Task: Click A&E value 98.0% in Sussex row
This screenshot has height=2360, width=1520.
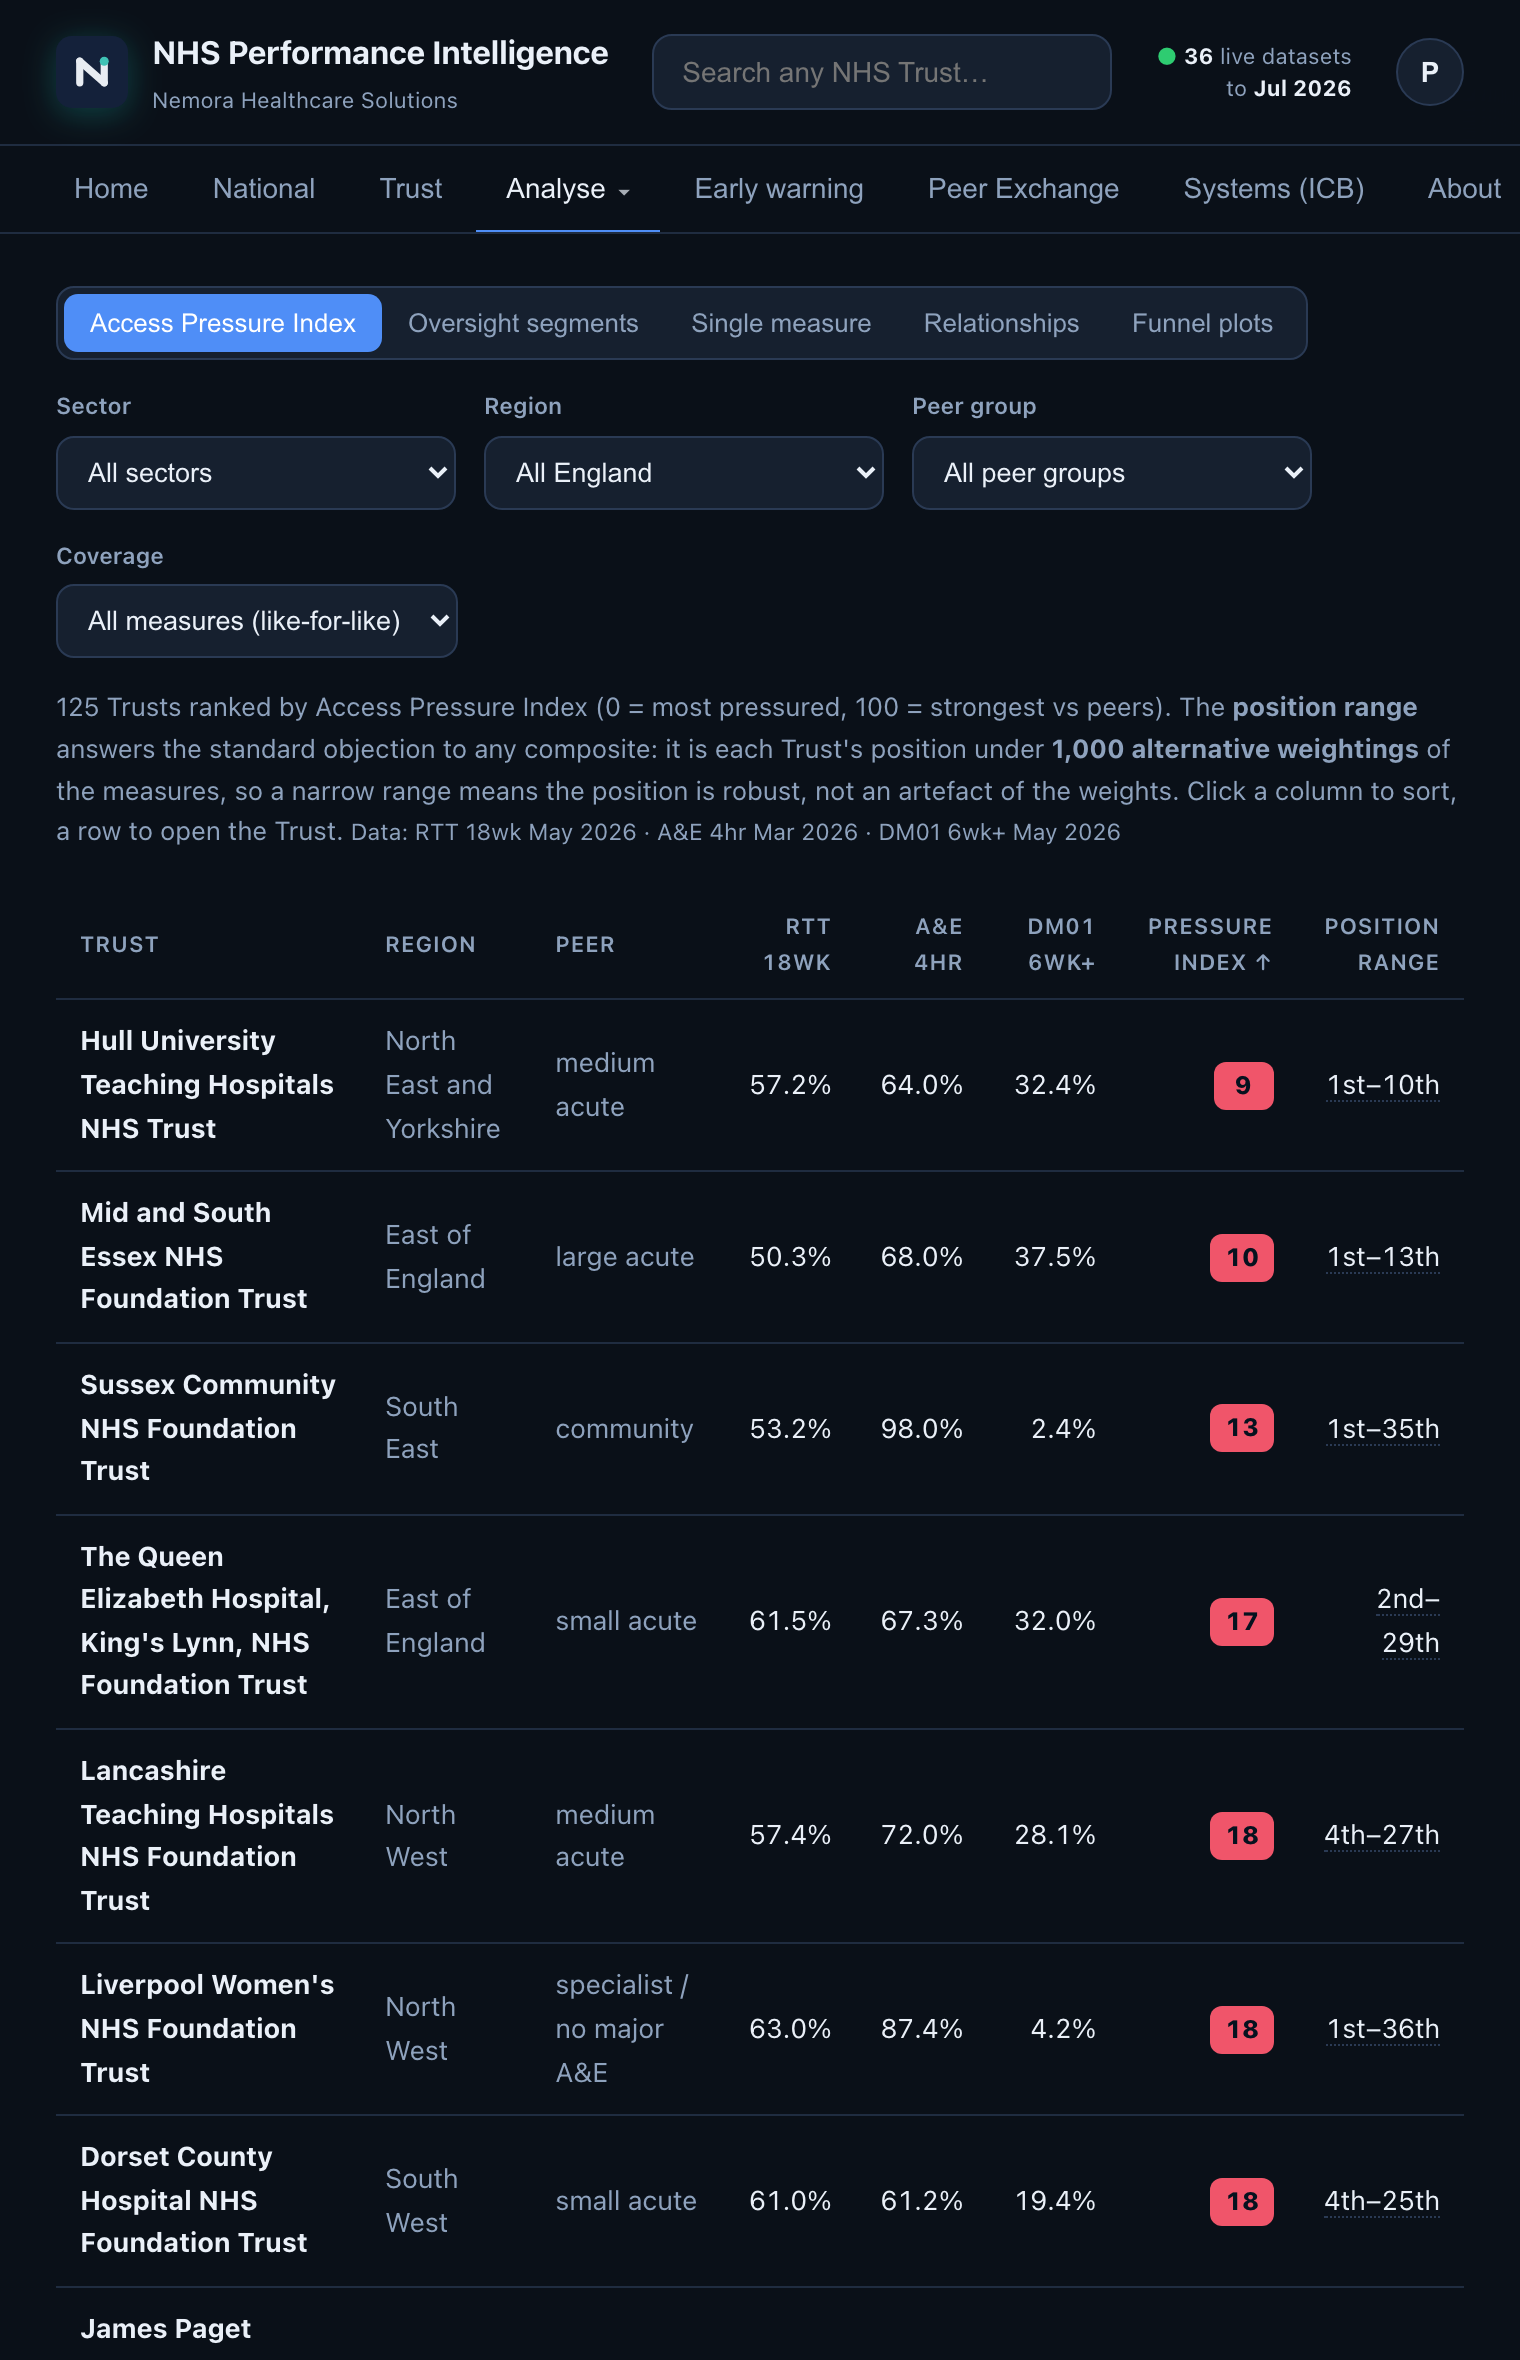Action: (921, 1429)
